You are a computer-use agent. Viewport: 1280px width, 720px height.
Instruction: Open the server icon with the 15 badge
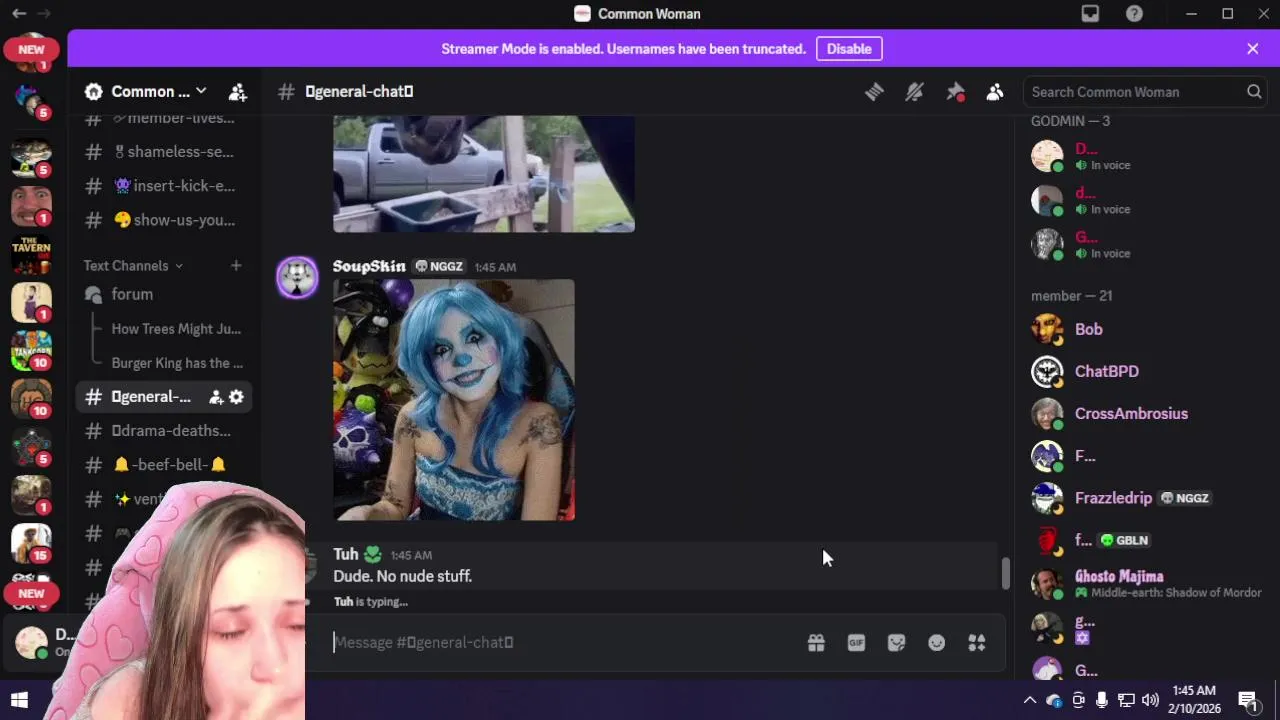pos(31,543)
